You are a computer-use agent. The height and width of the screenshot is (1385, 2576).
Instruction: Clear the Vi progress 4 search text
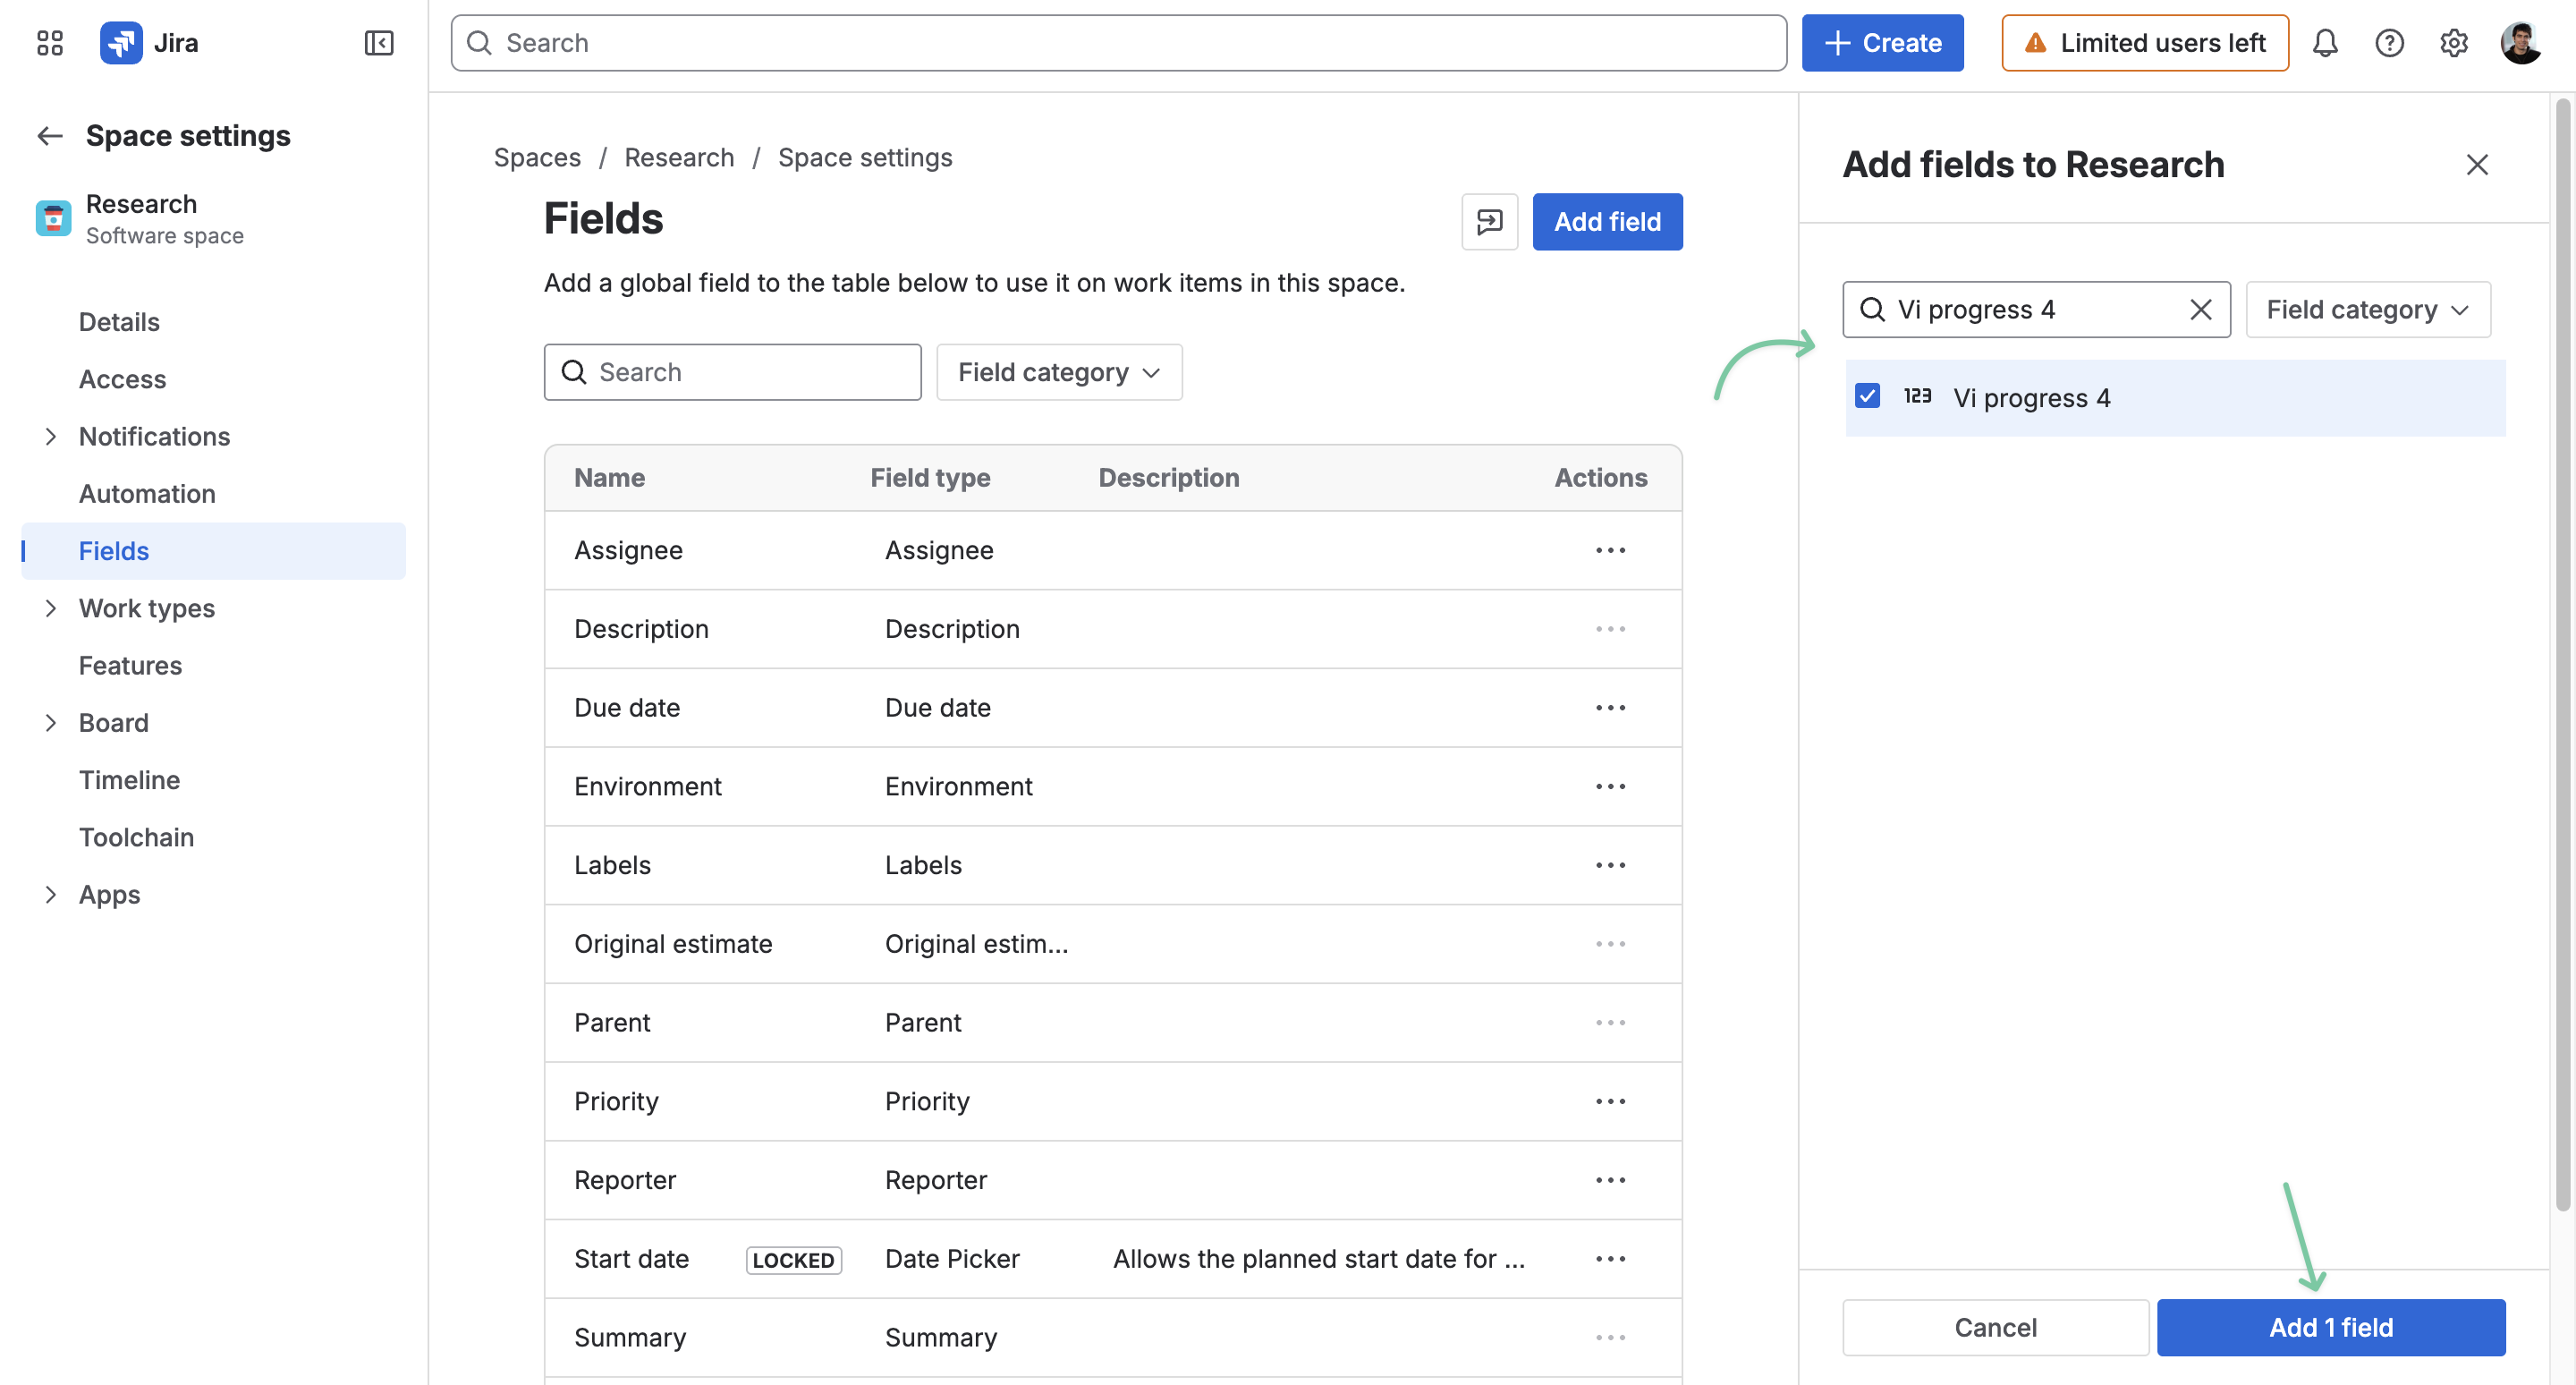pyautogui.click(x=2200, y=310)
